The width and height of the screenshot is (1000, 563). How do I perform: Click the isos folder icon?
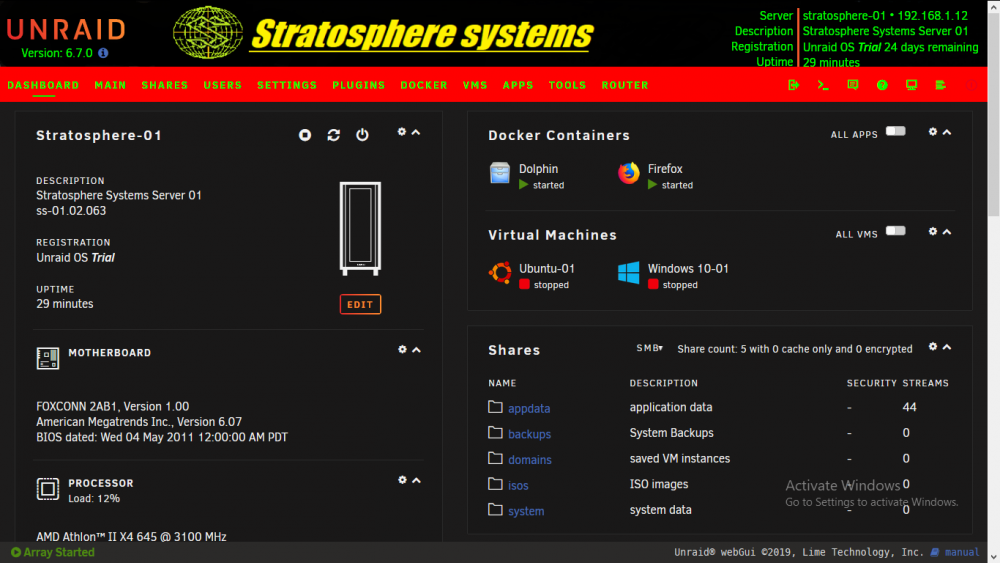(496, 483)
